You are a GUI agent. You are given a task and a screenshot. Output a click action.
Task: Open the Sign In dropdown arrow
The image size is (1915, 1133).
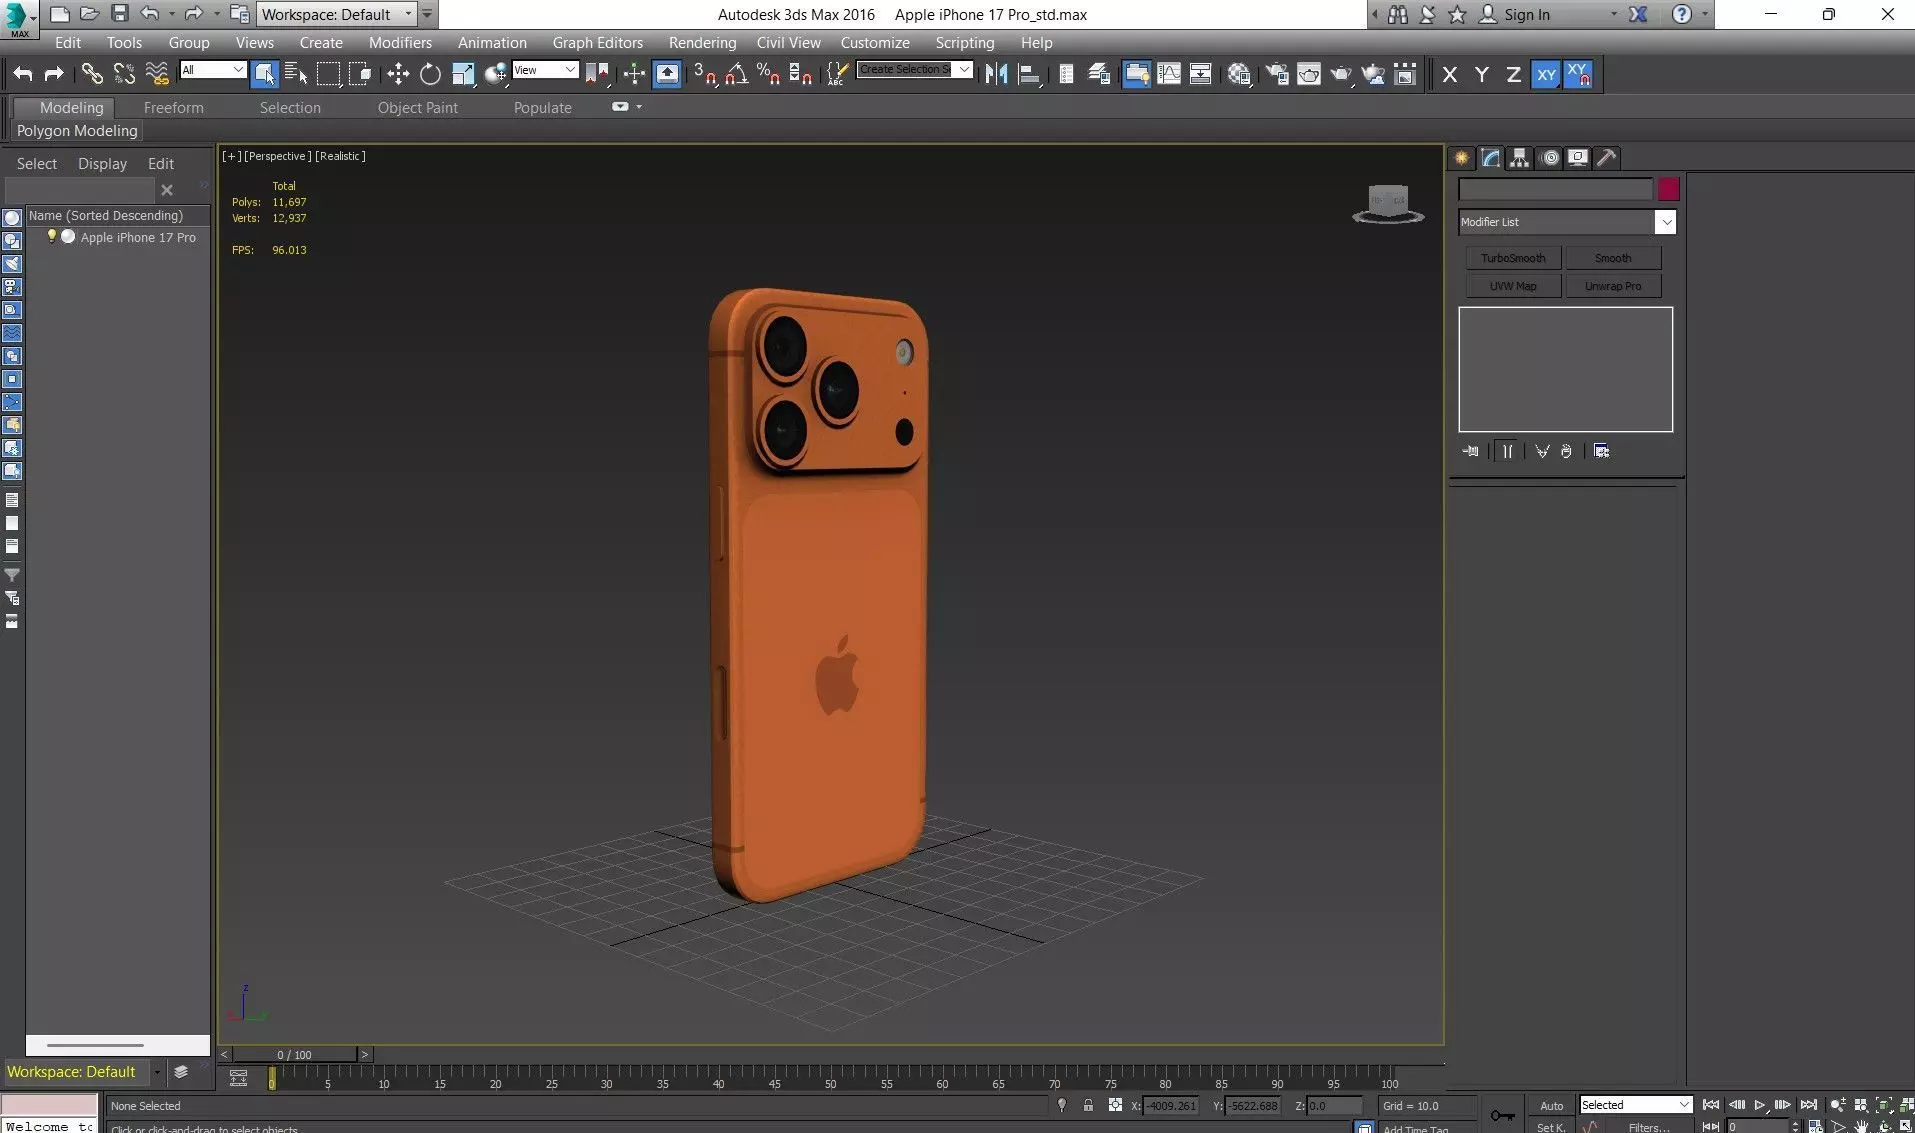click(1612, 15)
